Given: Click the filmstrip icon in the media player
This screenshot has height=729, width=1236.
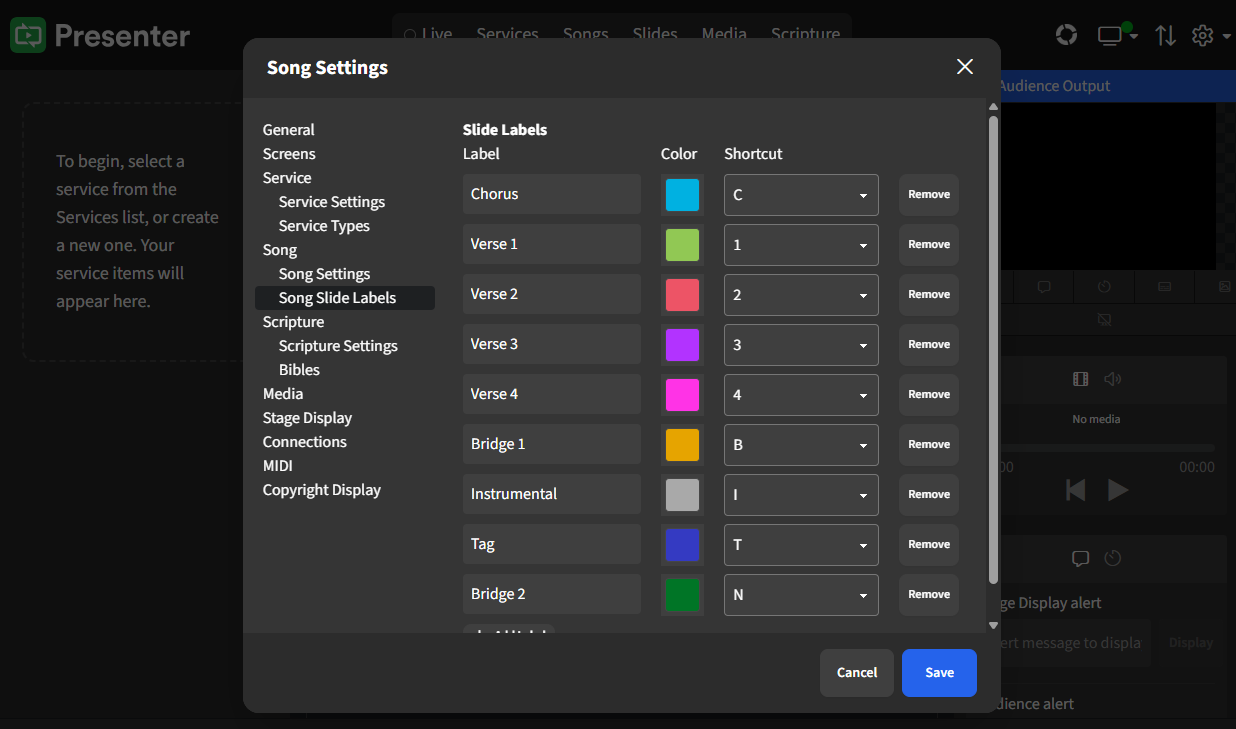Looking at the screenshot, I should [1081, 379].
